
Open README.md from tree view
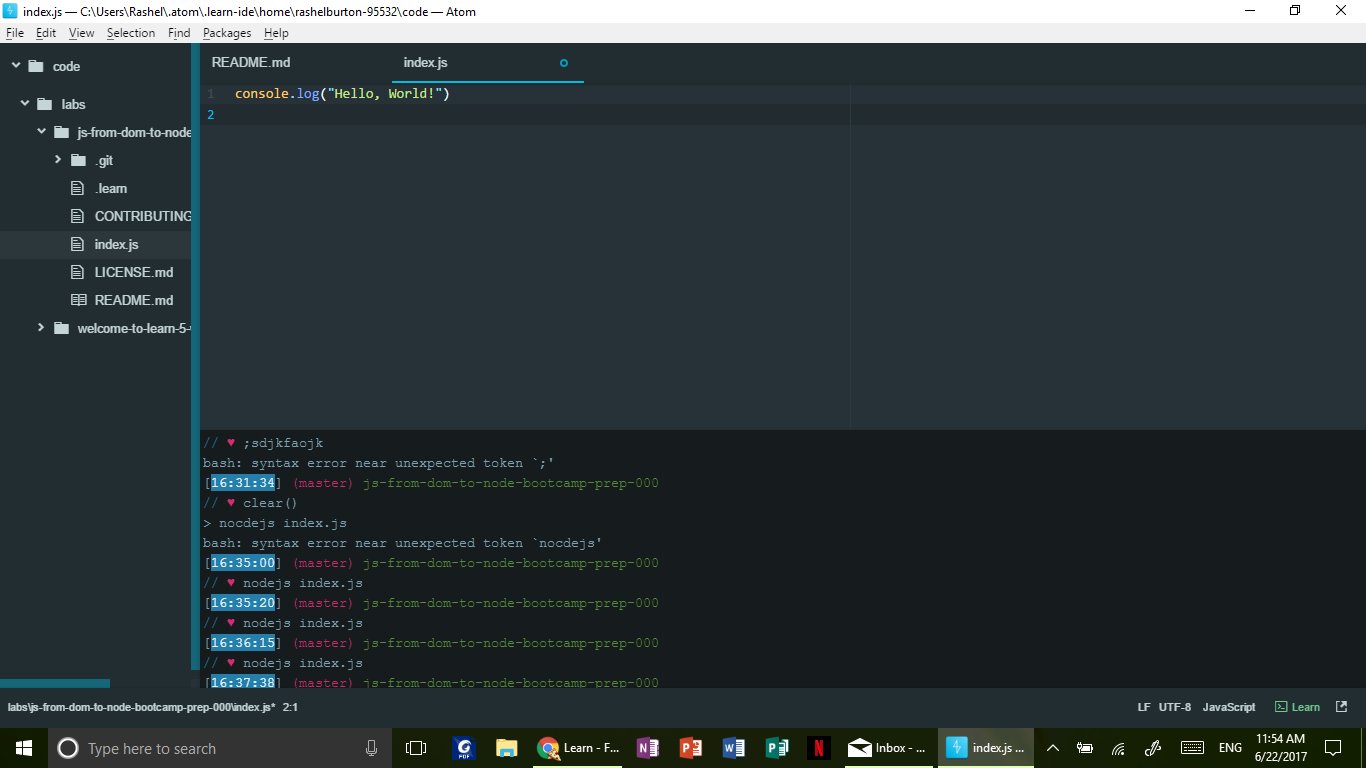point(134,300)
